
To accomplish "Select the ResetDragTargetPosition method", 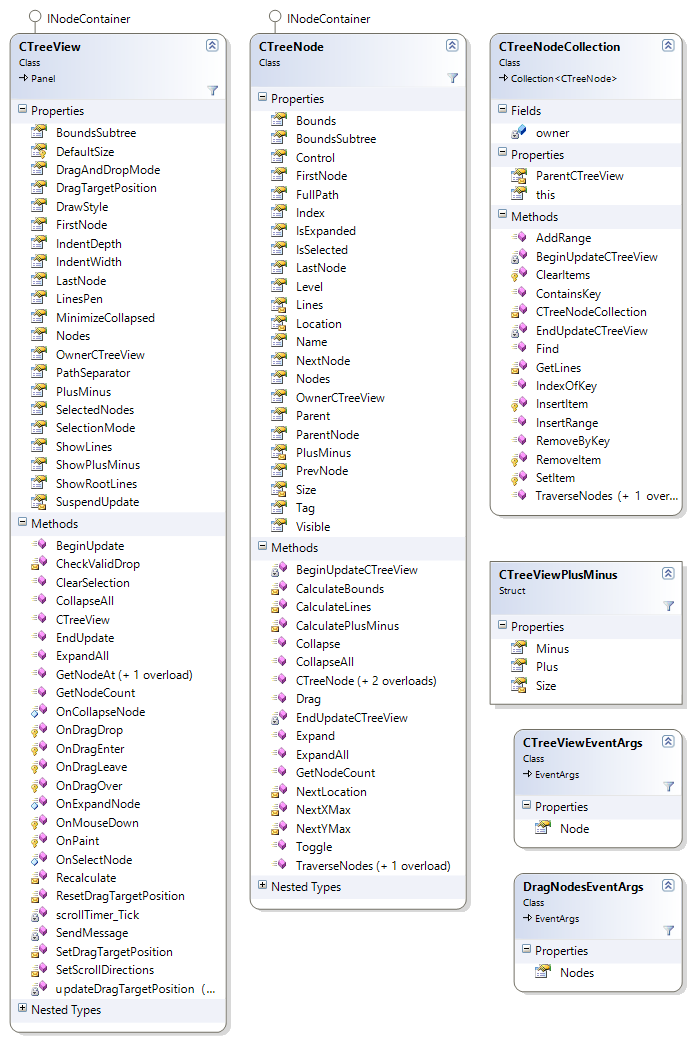I will pyautogui.click(x=120, y=896).
